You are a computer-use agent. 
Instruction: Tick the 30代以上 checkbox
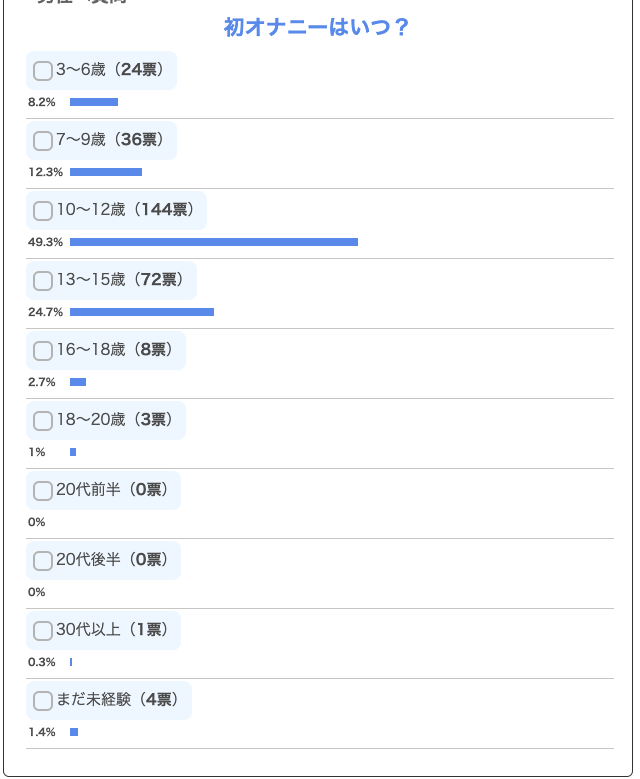43,631
